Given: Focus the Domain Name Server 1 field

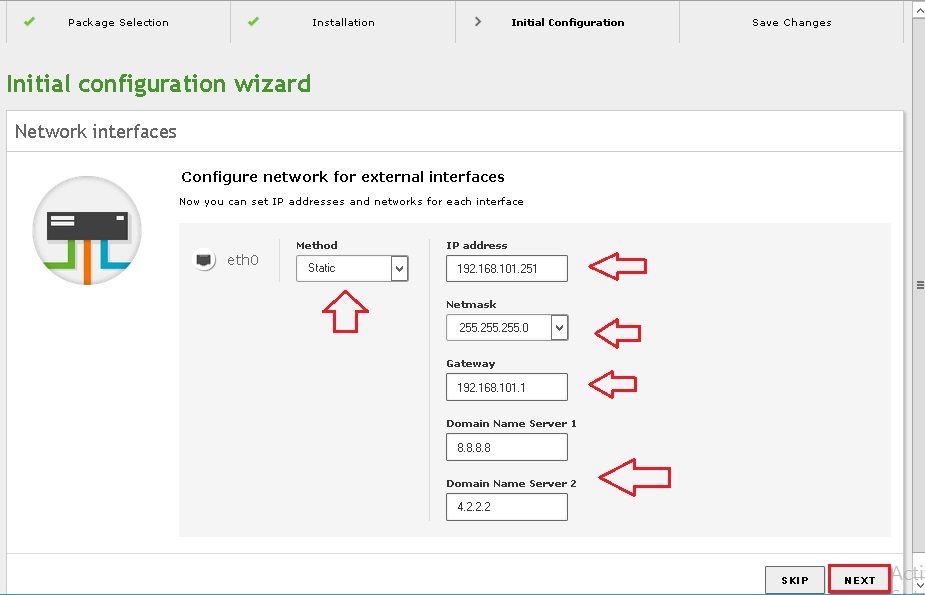Looking at the screenshot, I should click(507, 447).
